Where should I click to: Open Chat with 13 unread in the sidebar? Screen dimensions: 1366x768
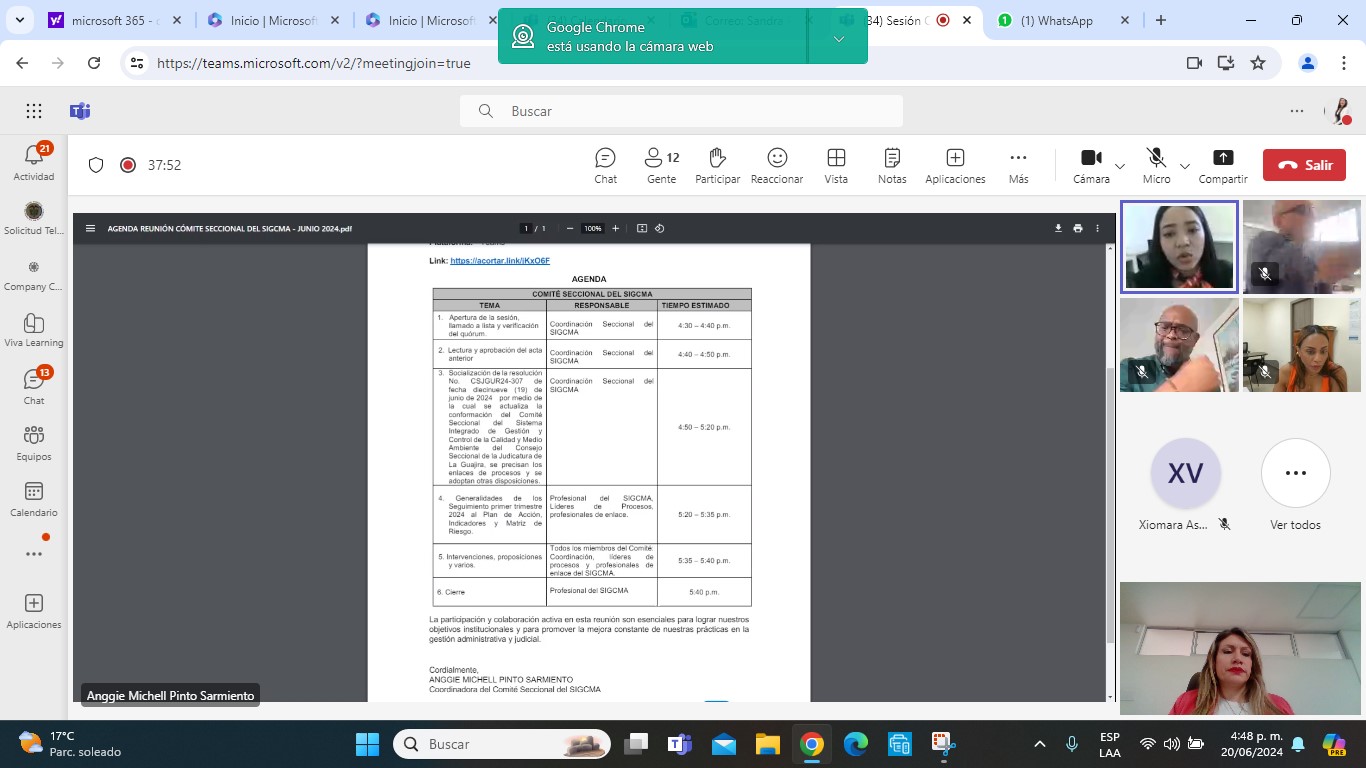[x=34, y=386]
